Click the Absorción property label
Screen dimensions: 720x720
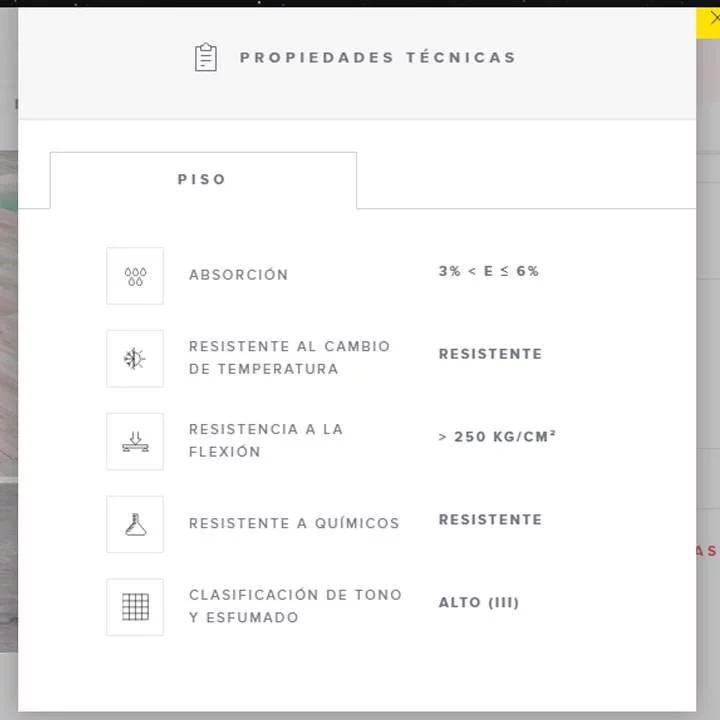[x=238, y=275]
